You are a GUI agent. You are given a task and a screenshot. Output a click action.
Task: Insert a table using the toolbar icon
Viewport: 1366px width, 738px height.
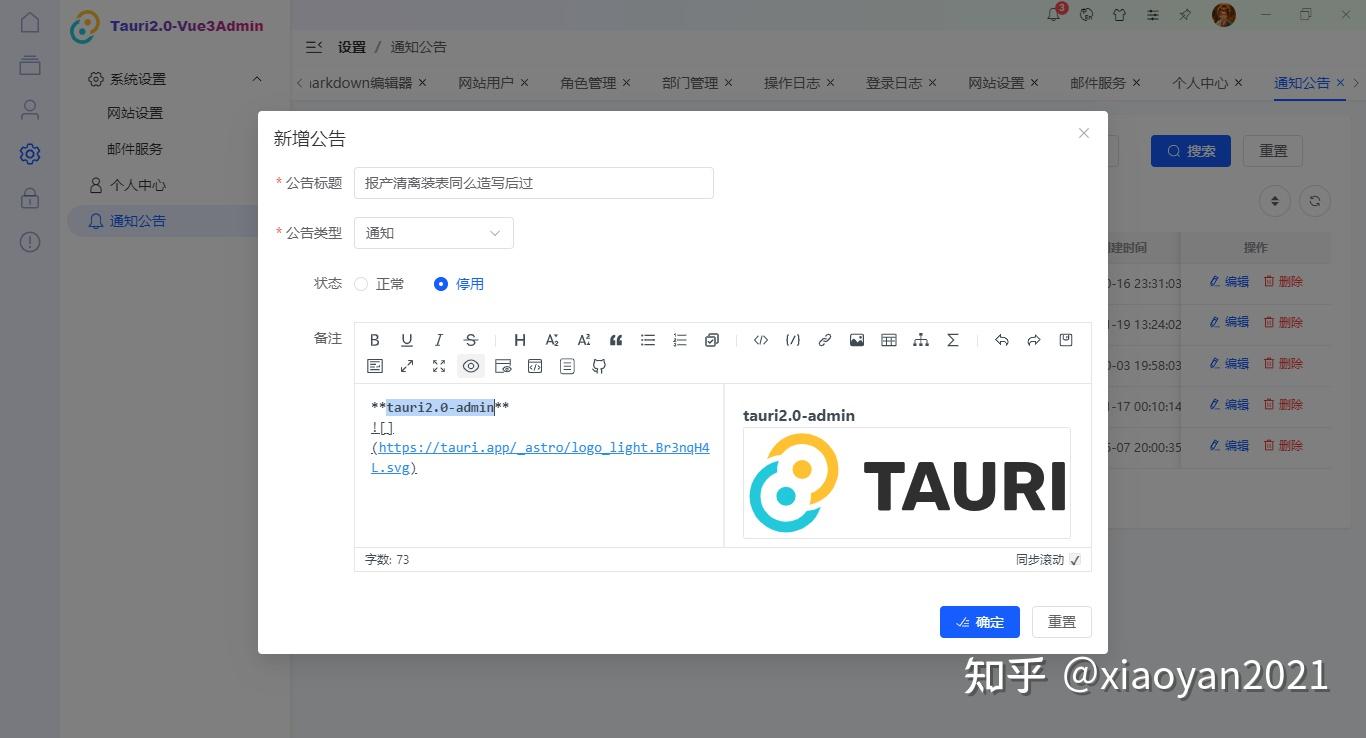tap(888, 340)
